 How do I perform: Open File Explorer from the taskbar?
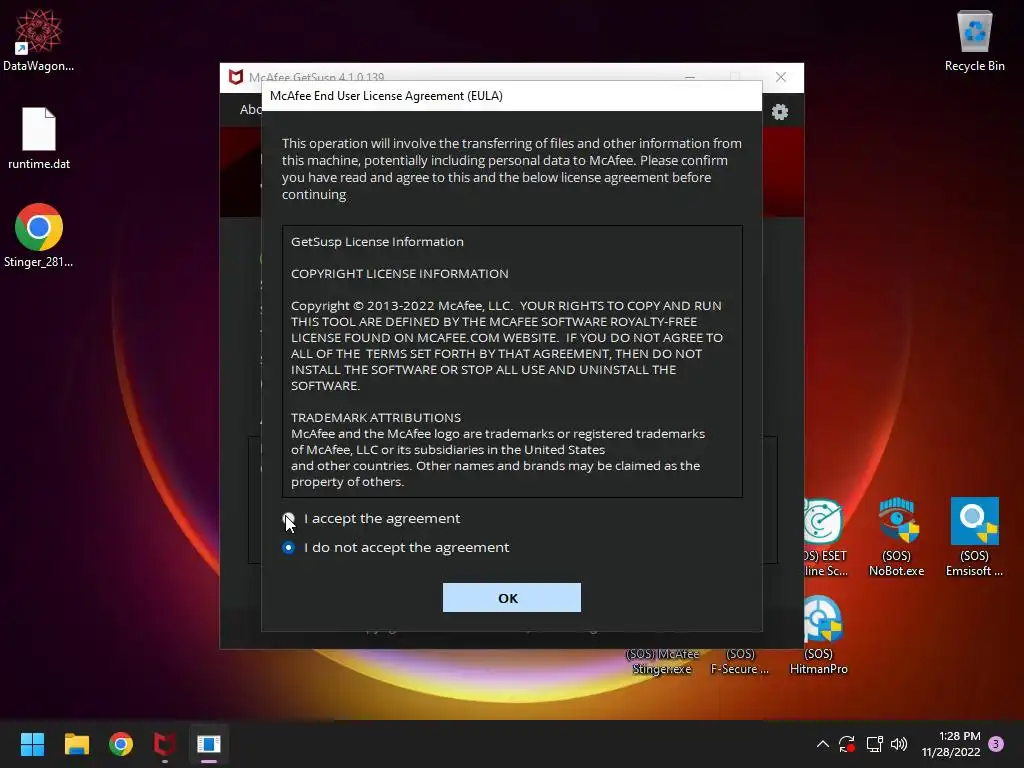76,744
